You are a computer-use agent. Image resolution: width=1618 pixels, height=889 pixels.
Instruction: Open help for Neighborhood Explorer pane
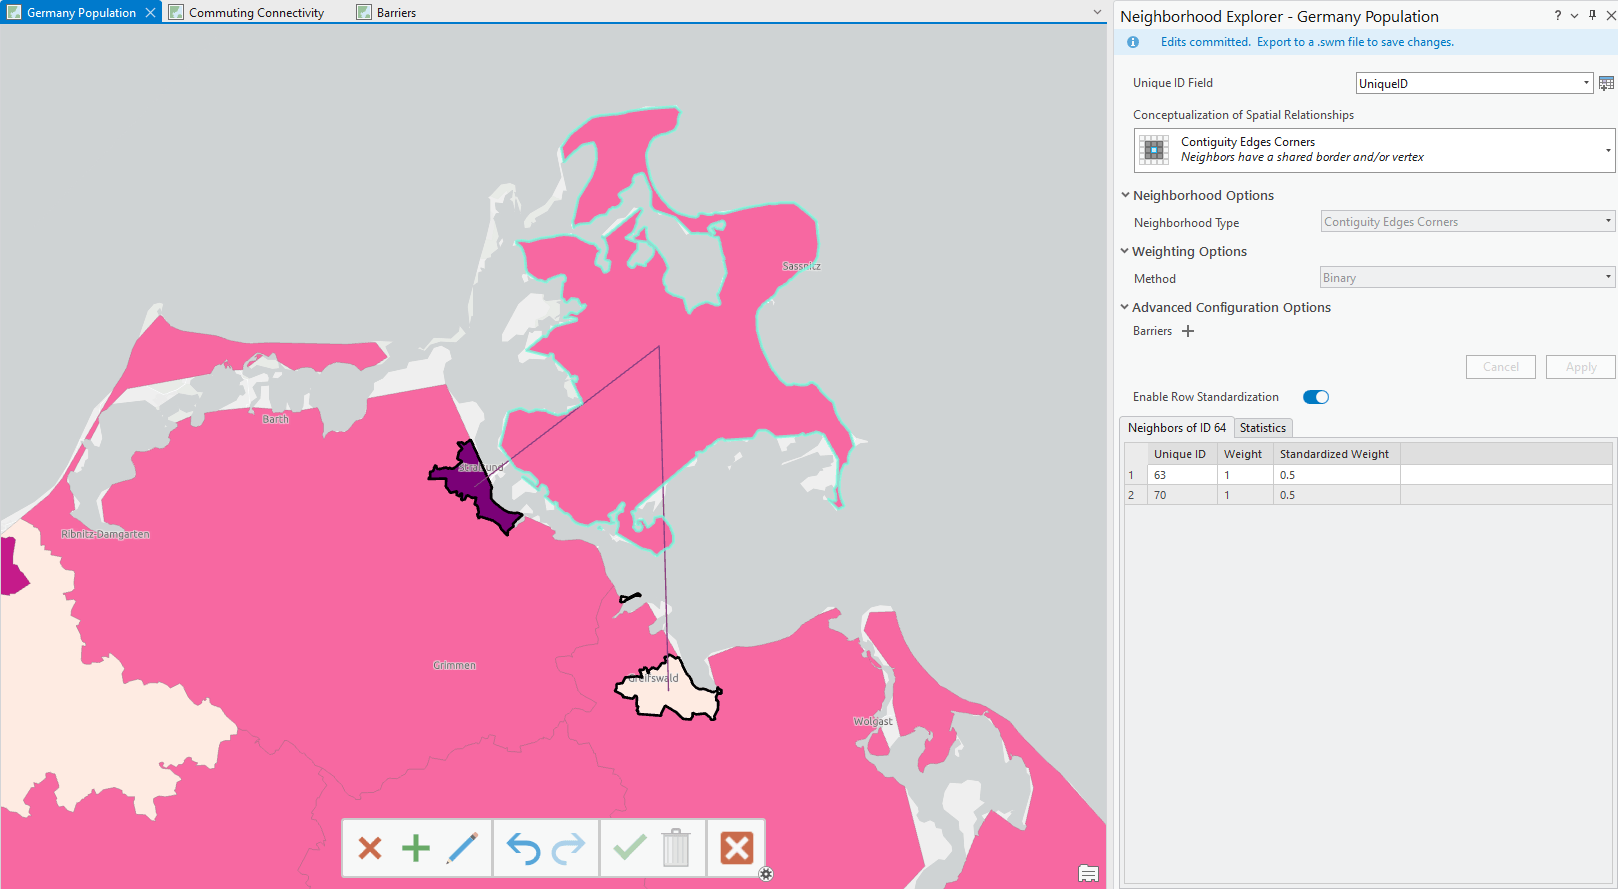pos(1557,15)
